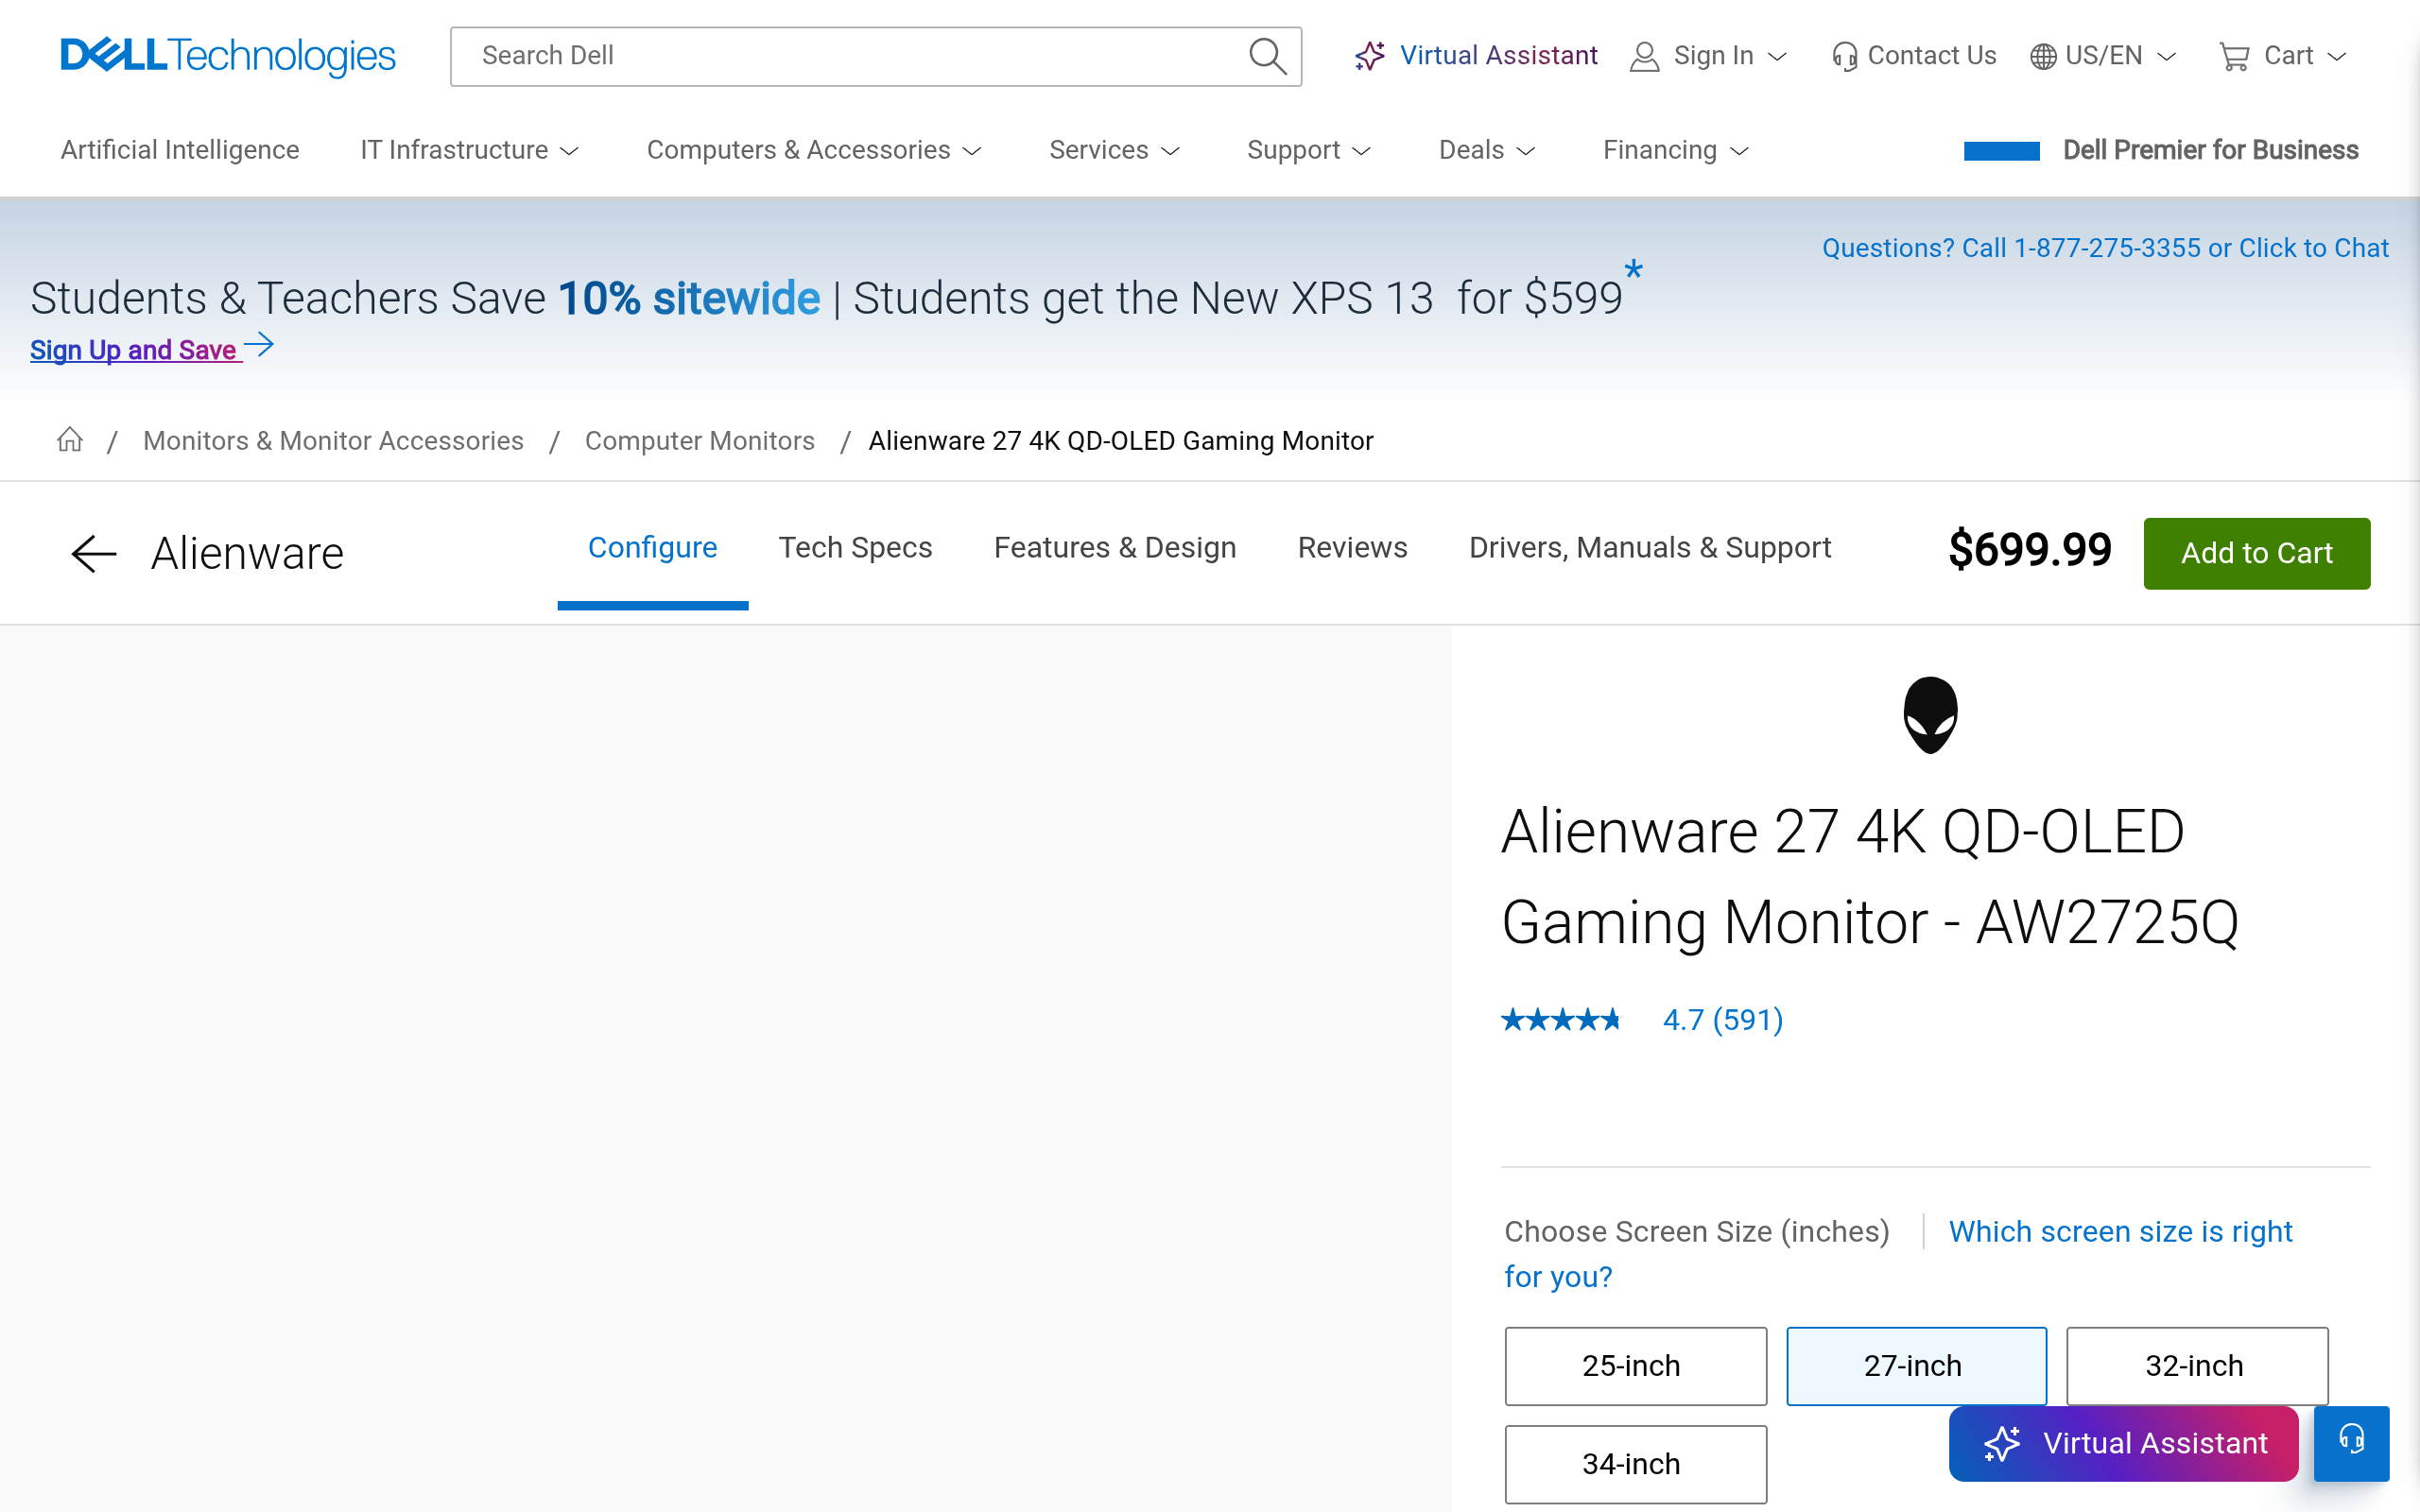This screenshot has height=1512, width=2420.
Task: Select the 32-inch screen size
Action: click(2197, 1366)
